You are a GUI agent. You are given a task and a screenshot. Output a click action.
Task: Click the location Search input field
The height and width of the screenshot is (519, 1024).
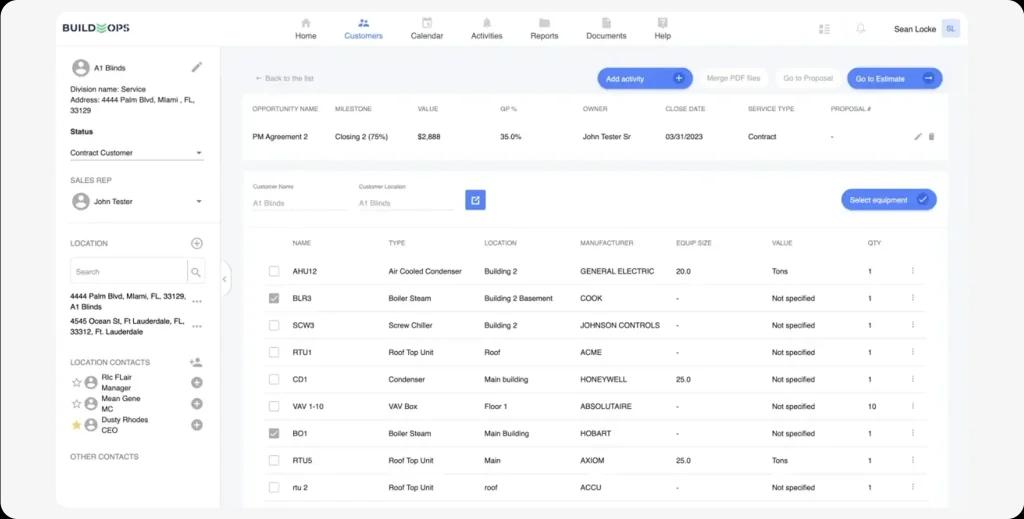[x=128, y=272]
